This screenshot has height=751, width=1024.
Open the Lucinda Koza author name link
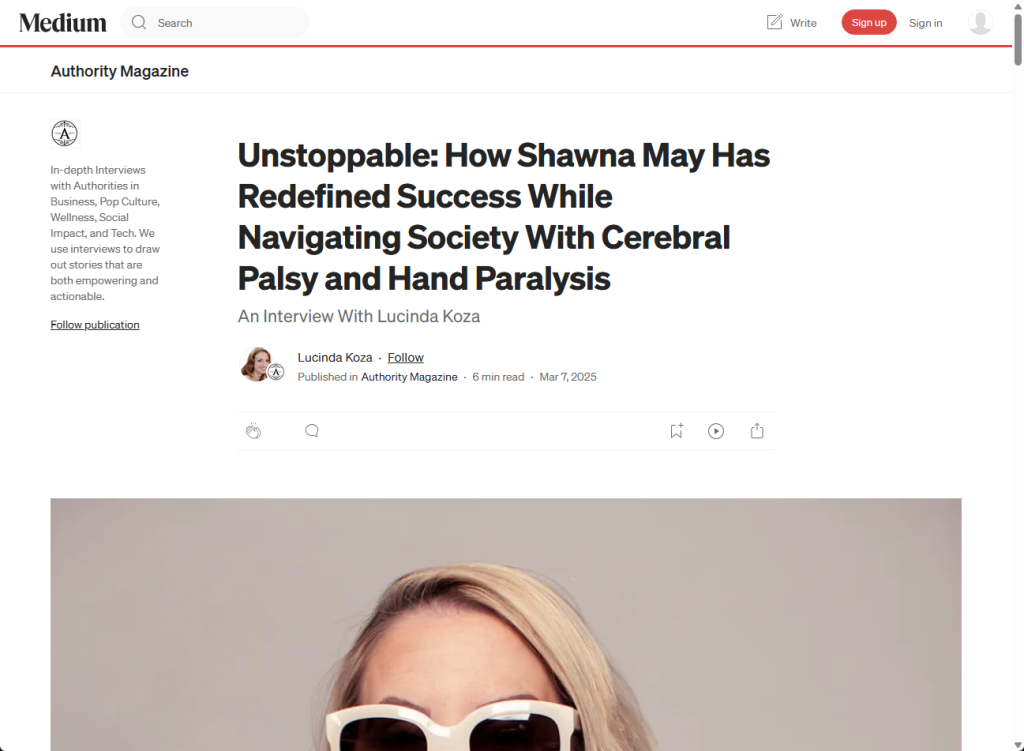pyautogui.click(x=335, y=358)
